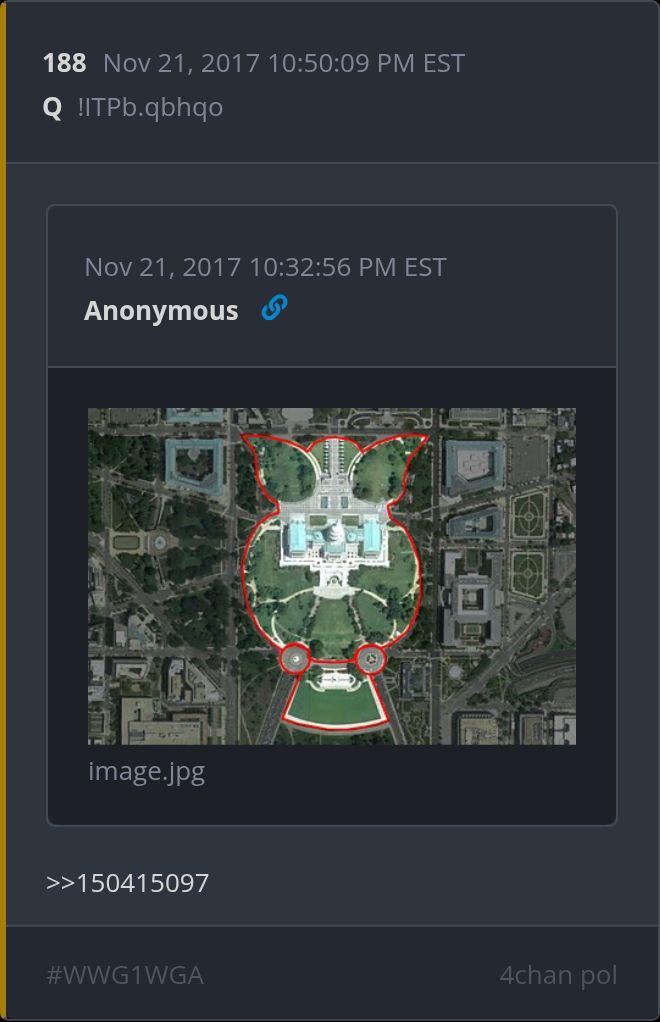Open the #WWG1WGA hashtag

tap(125, 975)
